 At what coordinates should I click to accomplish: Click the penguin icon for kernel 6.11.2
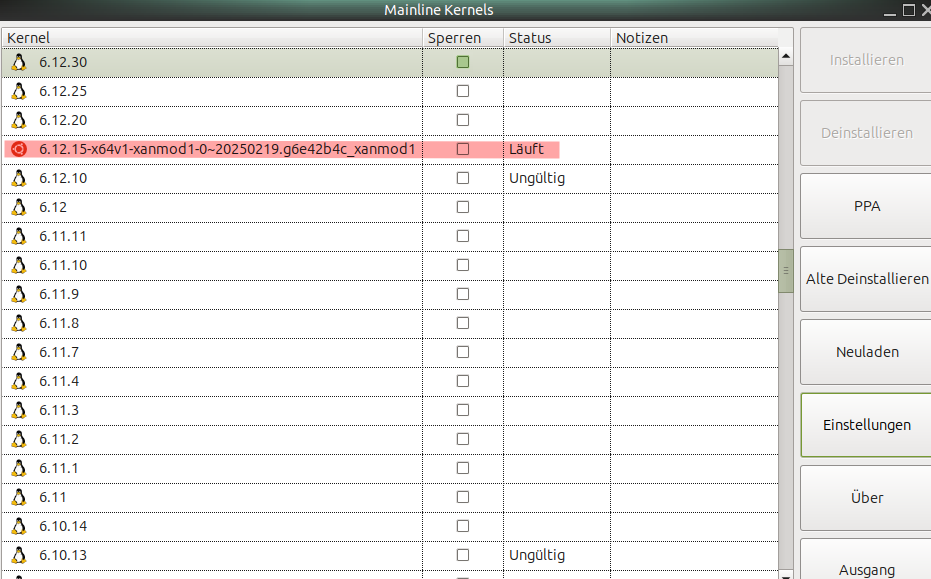(19, 439)
